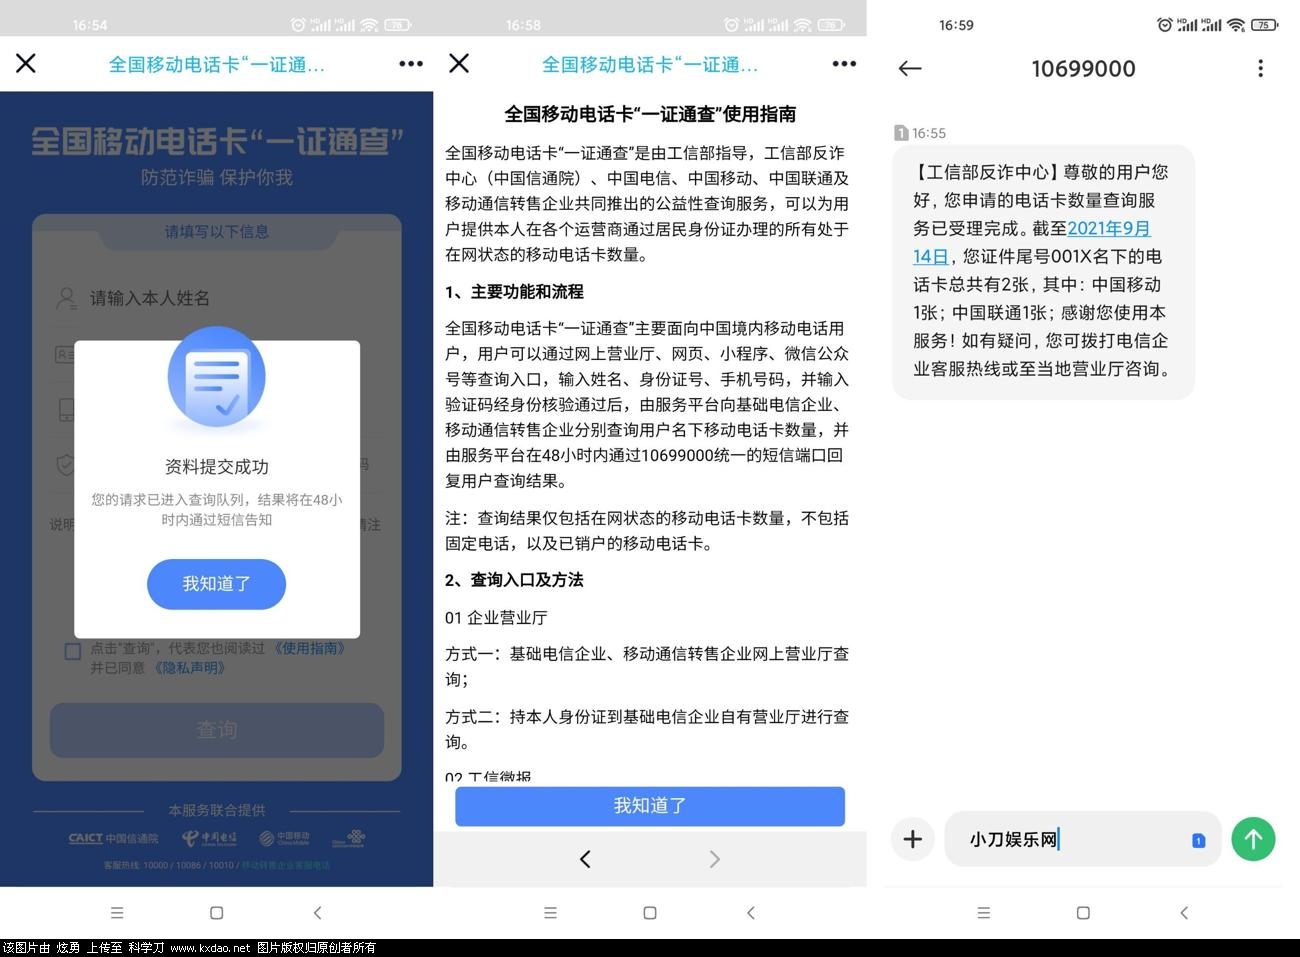Send the message with the green arrow icon
This screenshot has width=1300, height=957.
1253,839
